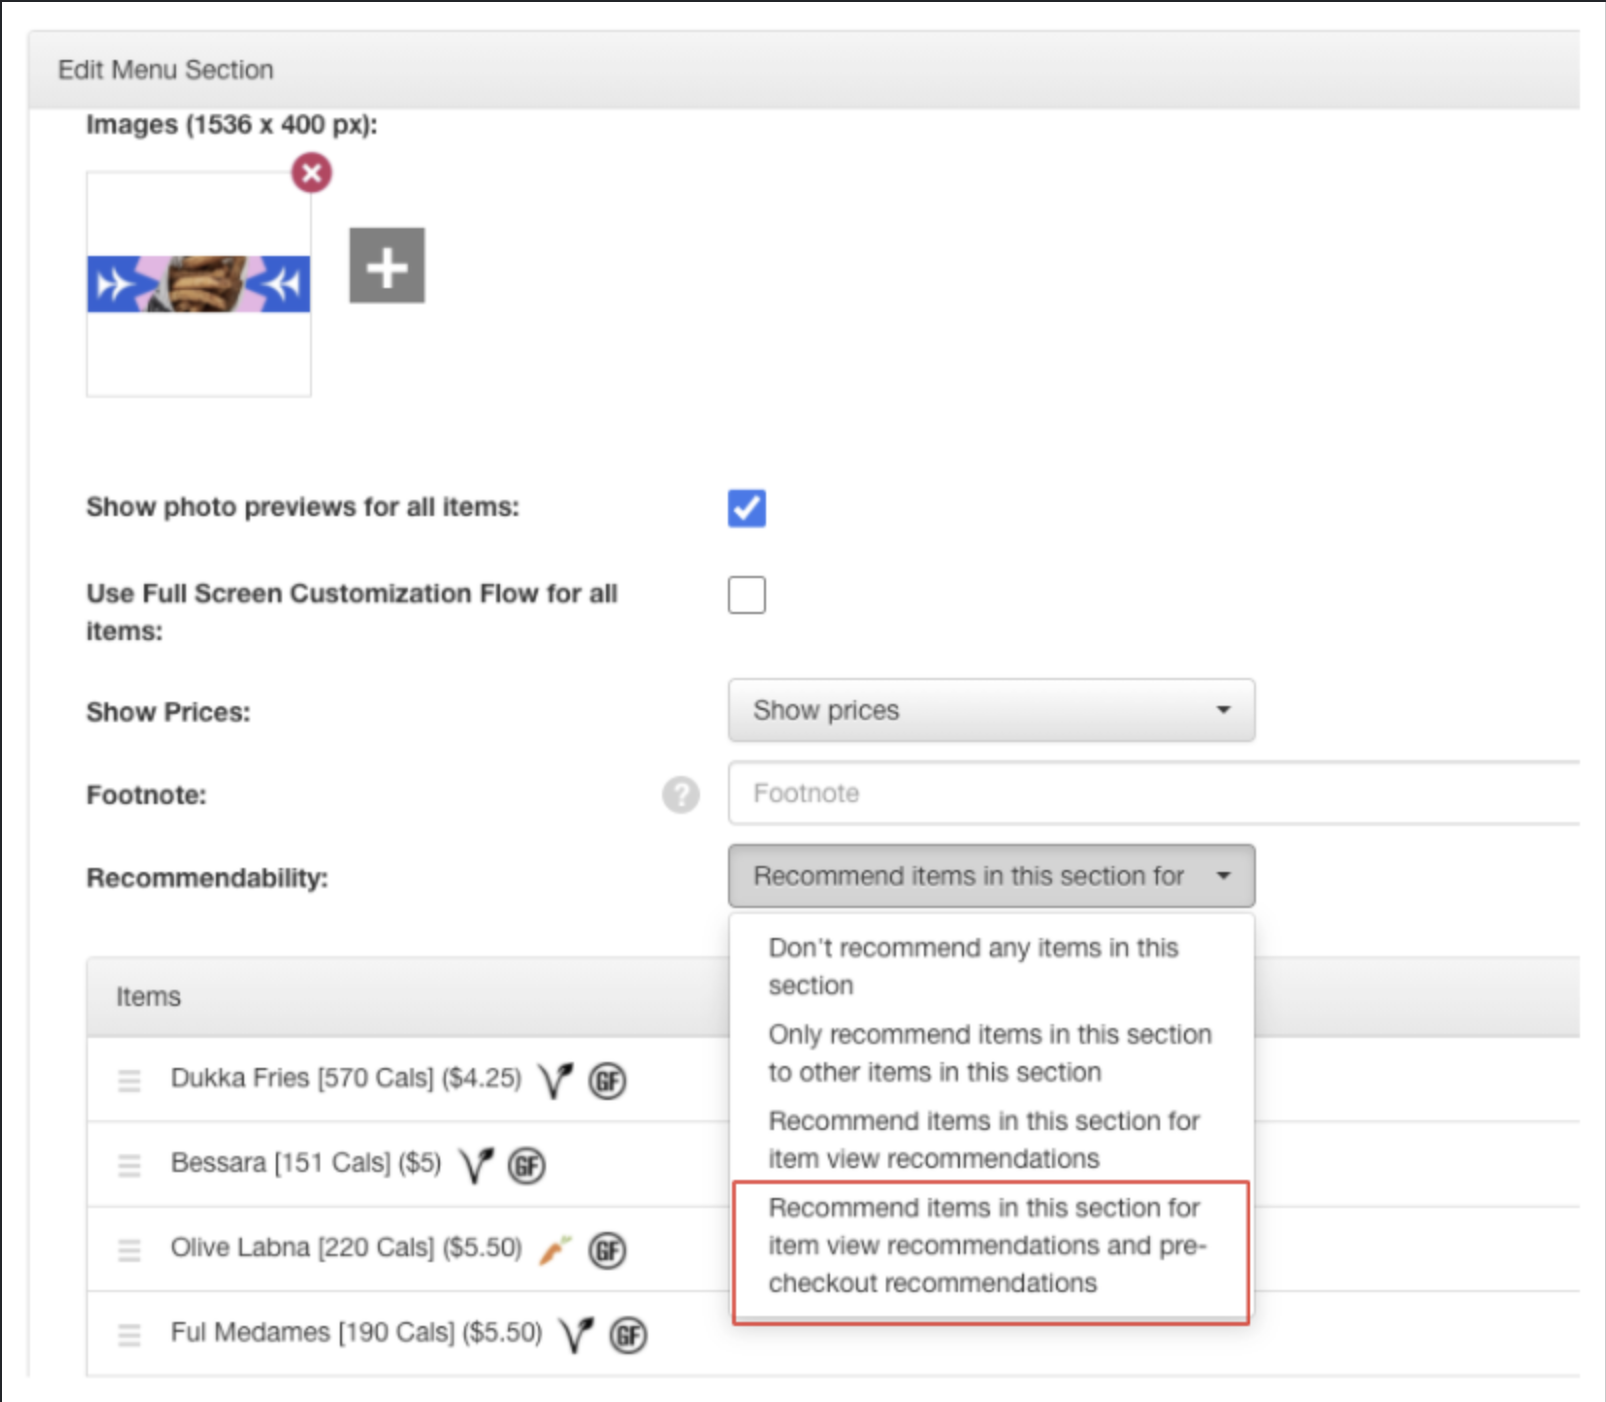
Task: Click the drag handle for Bessara
Action: (129, 1164)
